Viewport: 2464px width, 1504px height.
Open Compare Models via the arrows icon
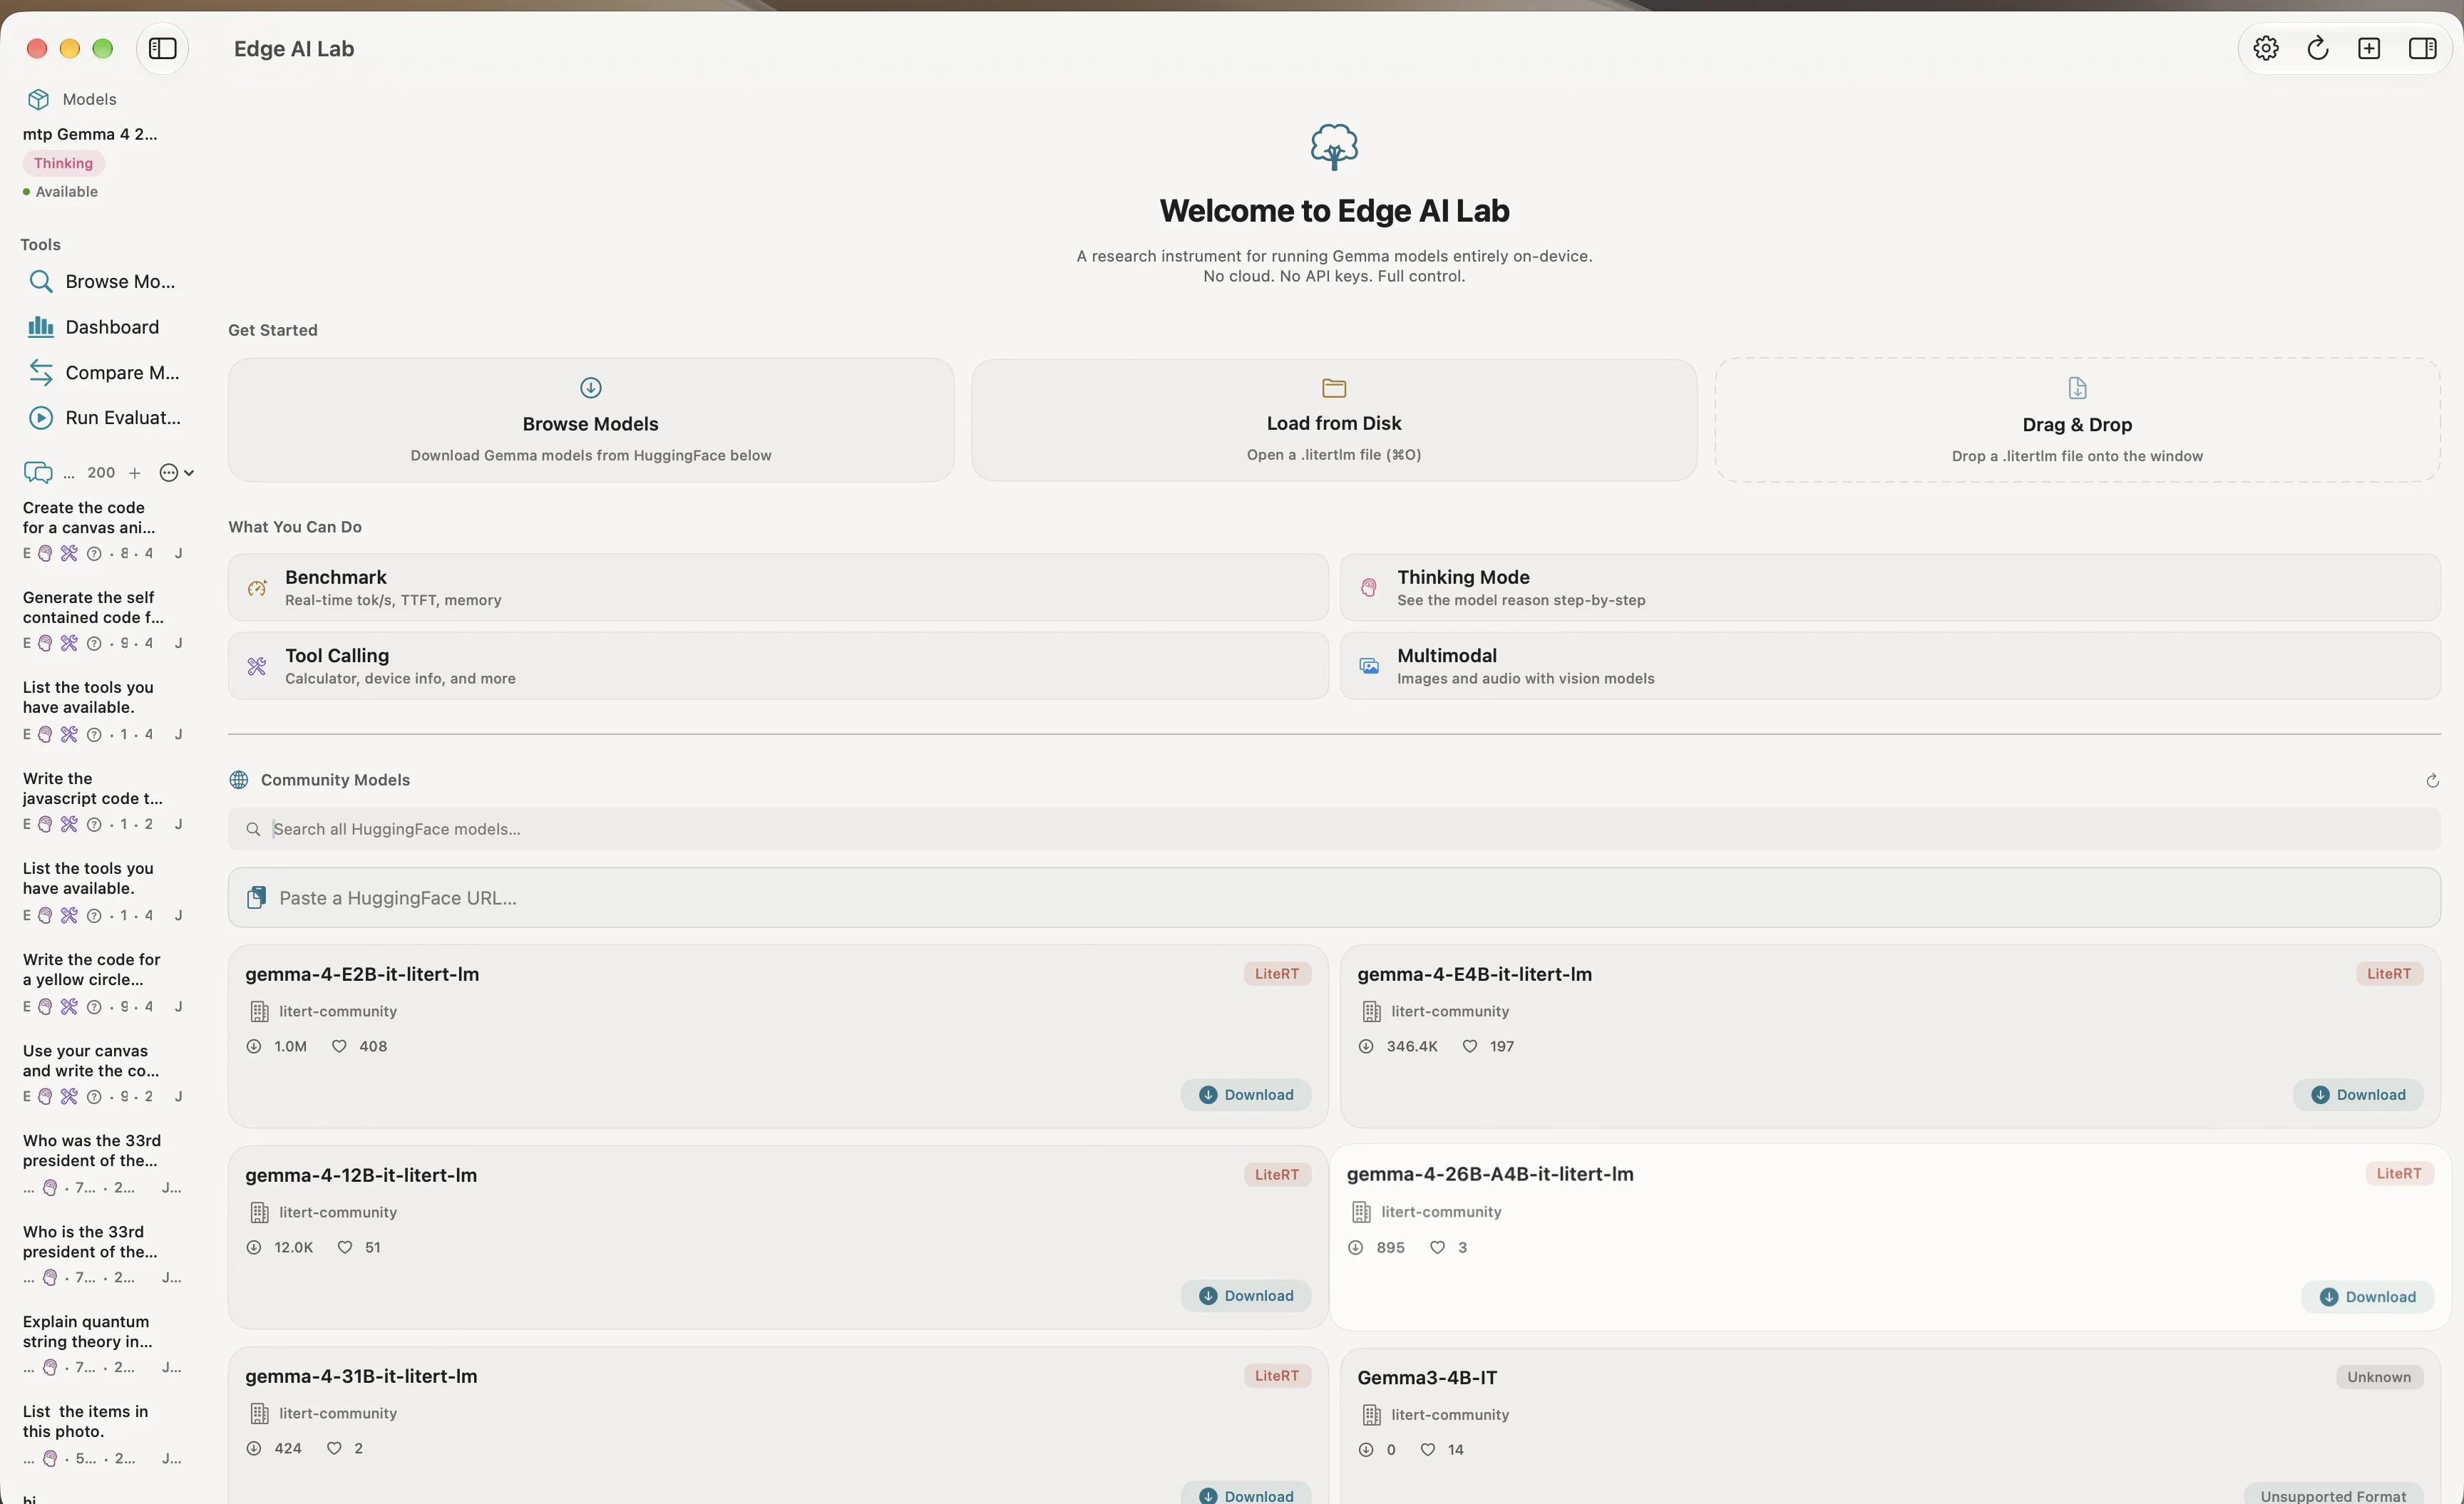coord(40,372)
